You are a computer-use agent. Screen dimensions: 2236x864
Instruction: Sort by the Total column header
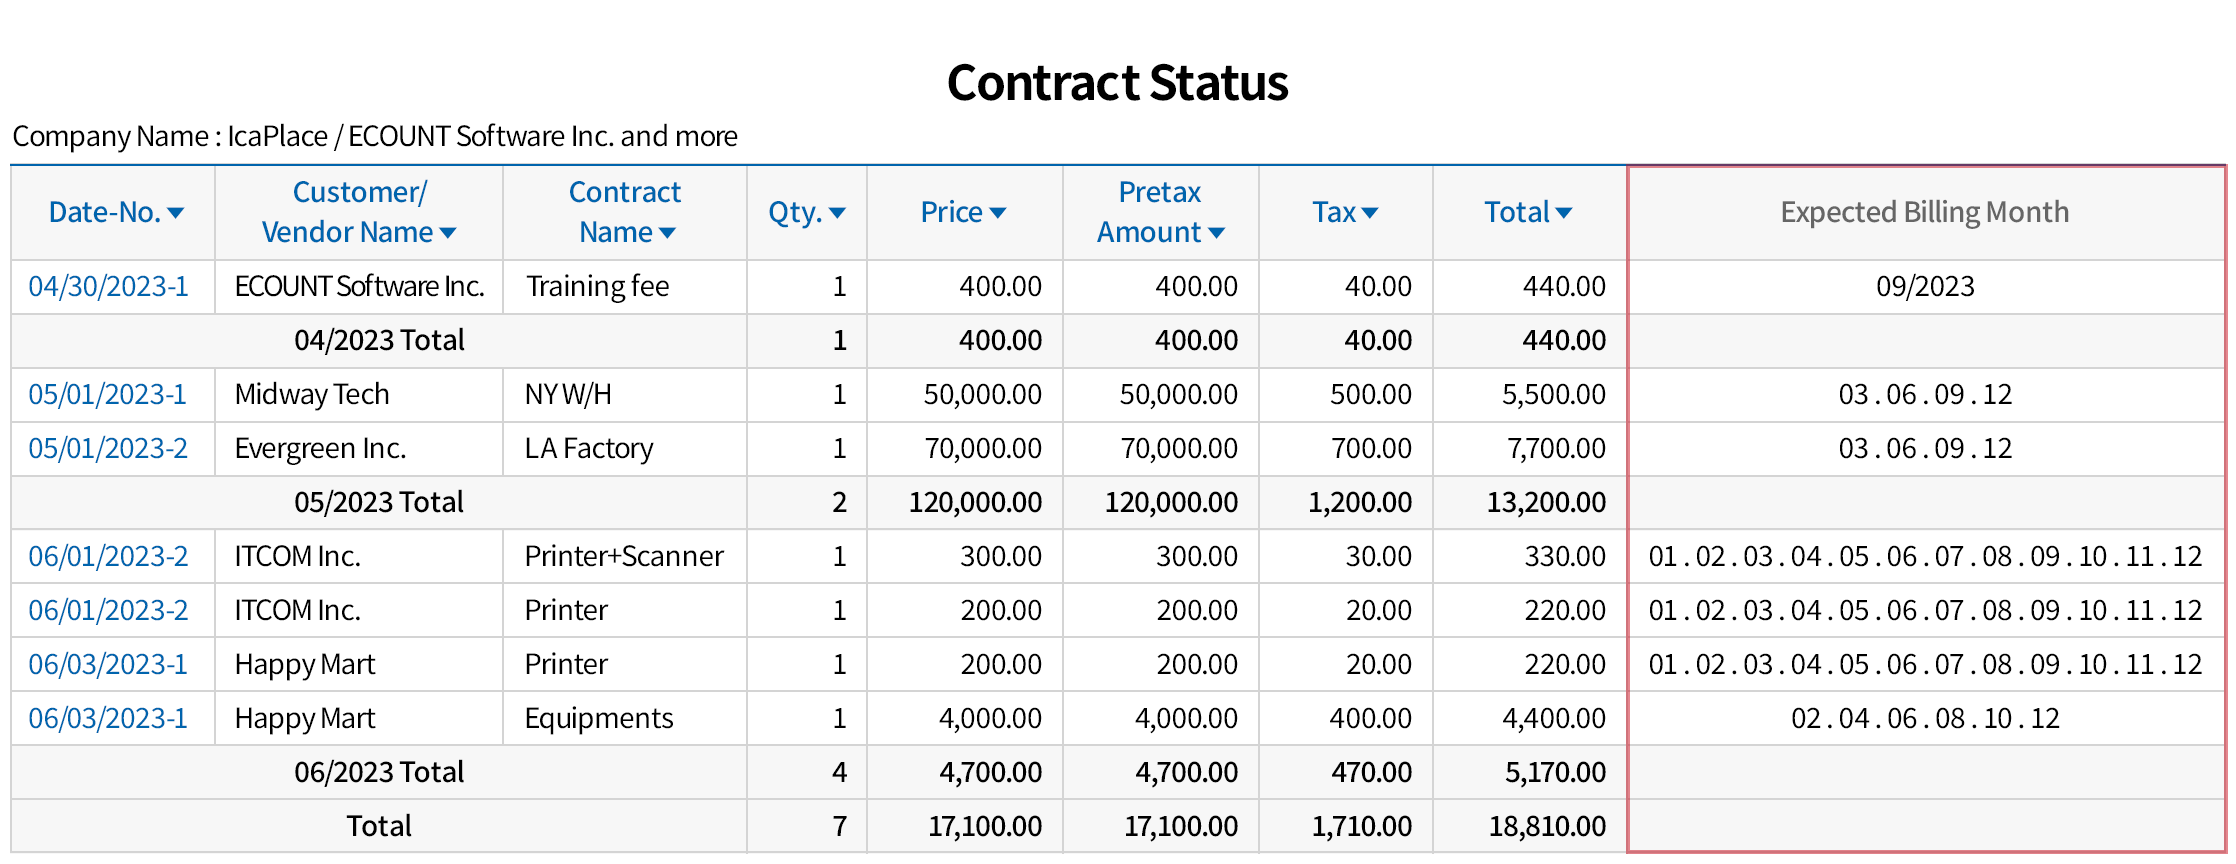1527,213
